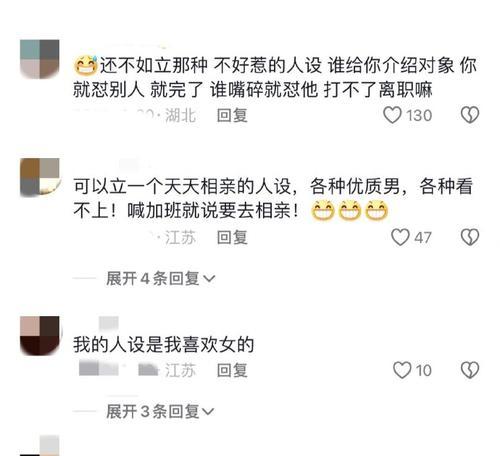Click chevron beside 展开3条回复
500x456 pixels.
208,412
